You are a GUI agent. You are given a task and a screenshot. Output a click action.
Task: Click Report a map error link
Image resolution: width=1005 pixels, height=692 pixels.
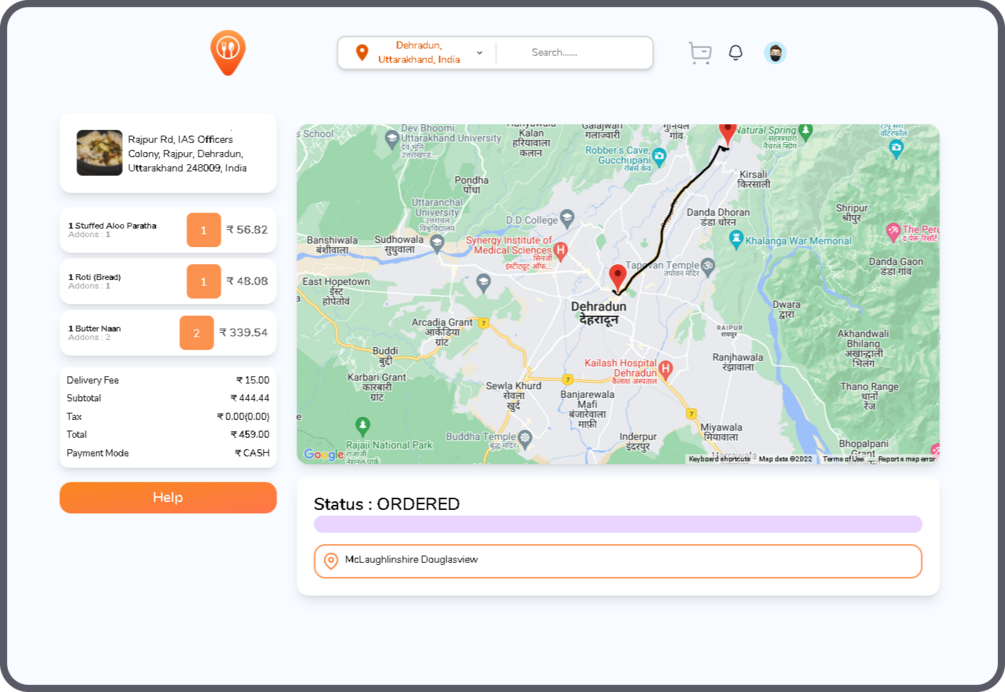click(906, 459)
